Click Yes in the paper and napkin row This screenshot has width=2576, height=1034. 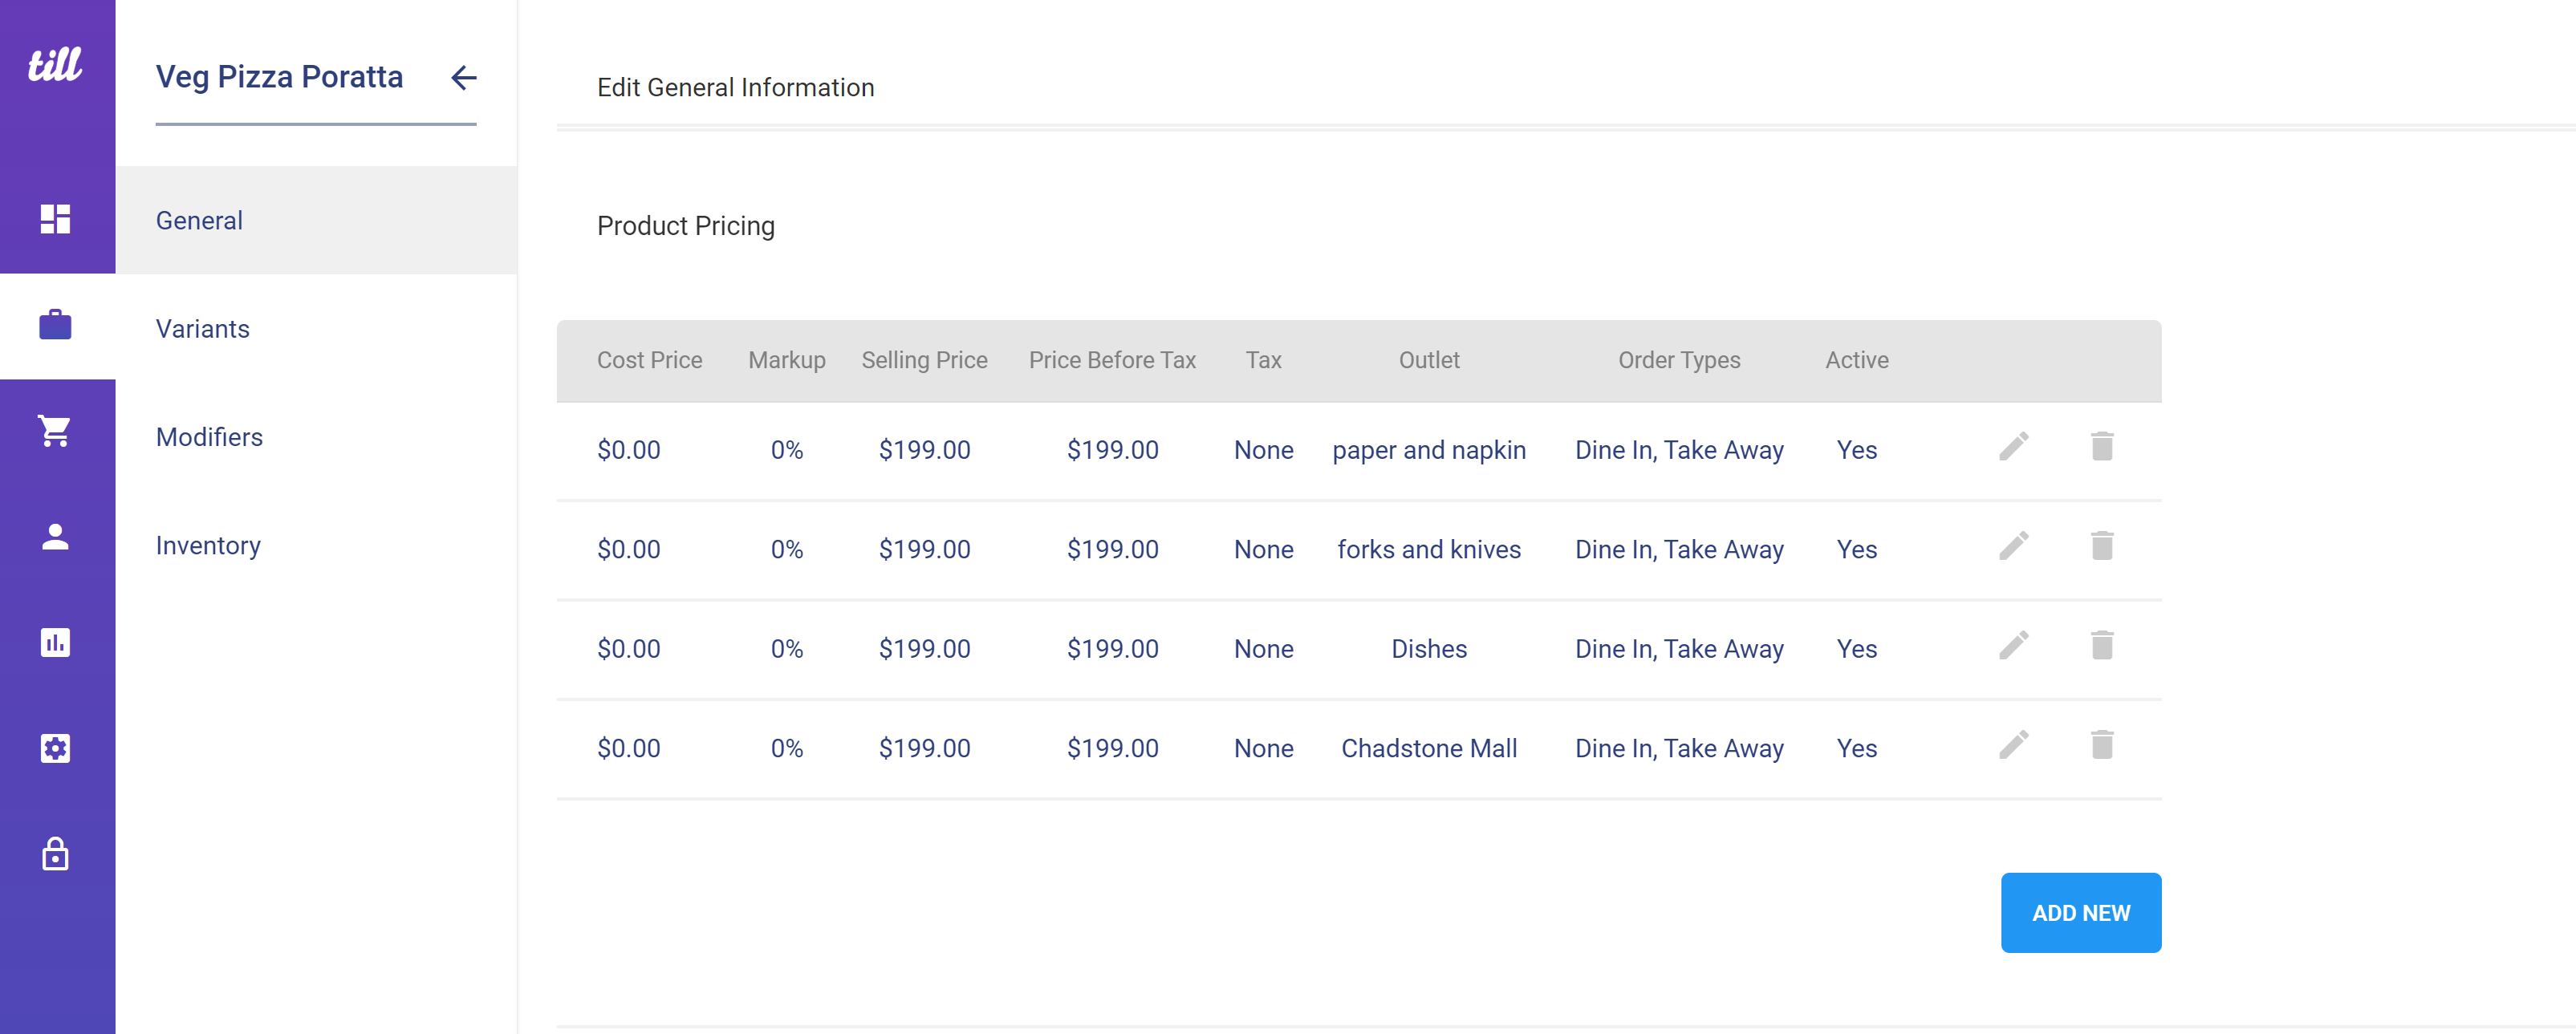1857,450
